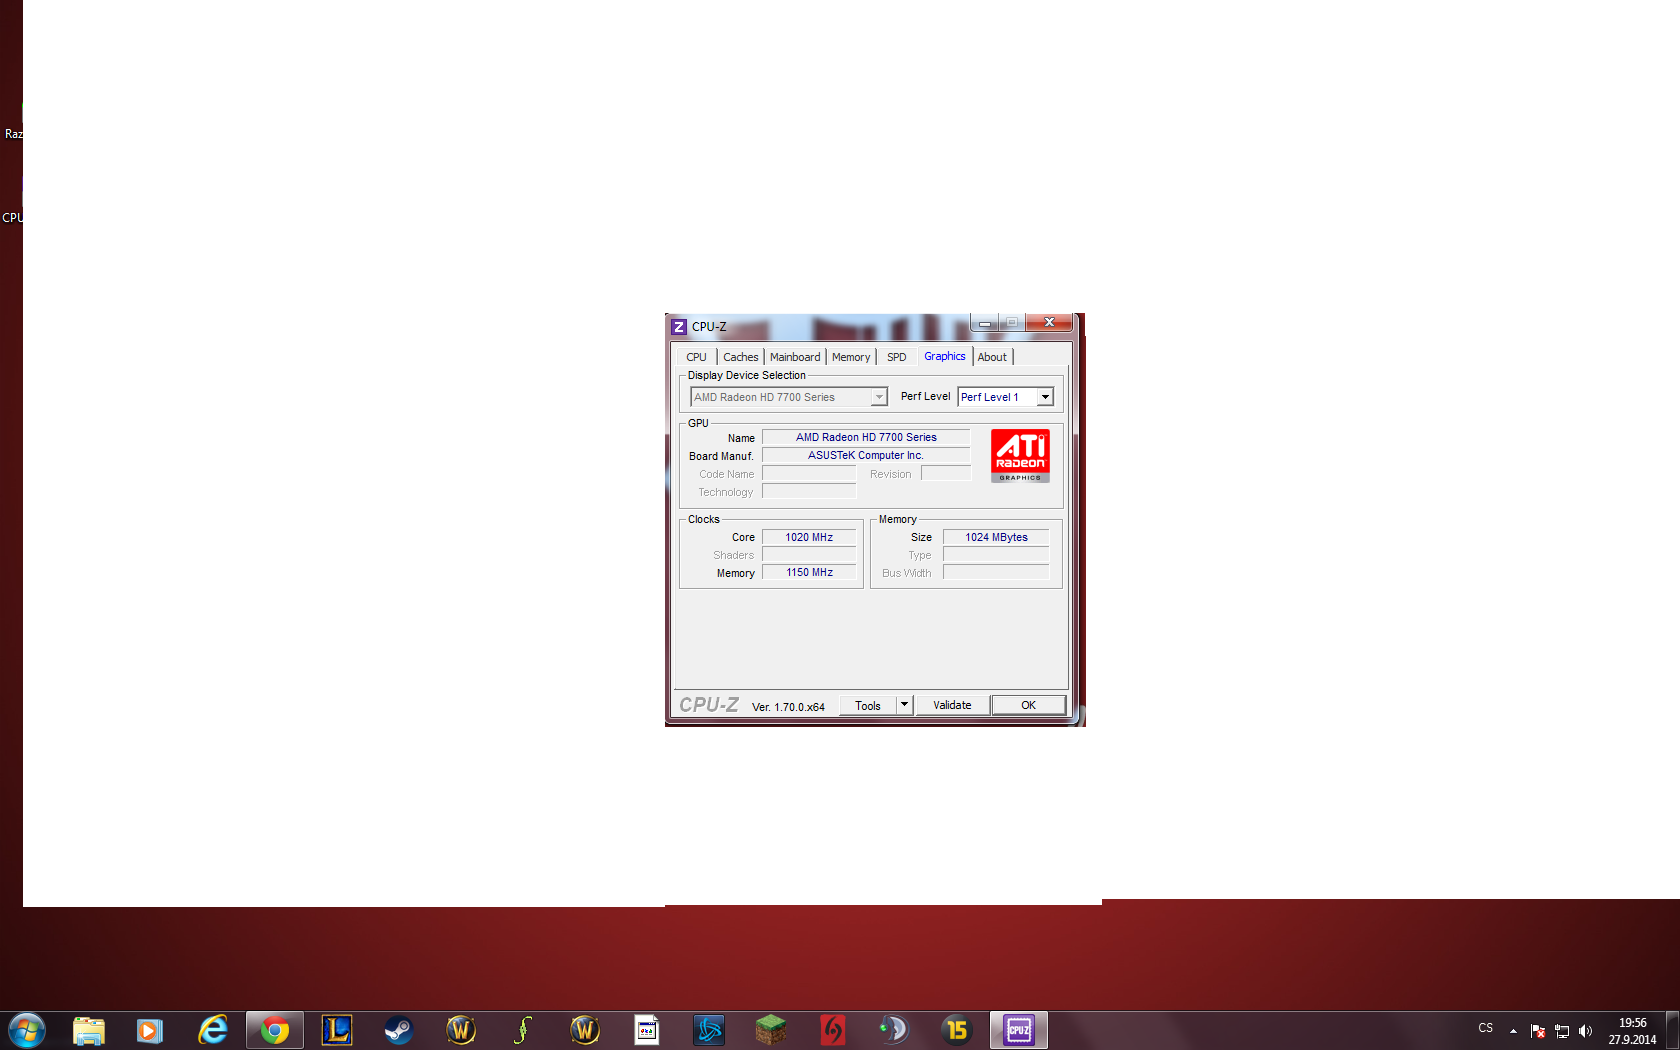Click the CPU-Z taskbar button
1680x1050 pixels.
tap(1018, 1030)
